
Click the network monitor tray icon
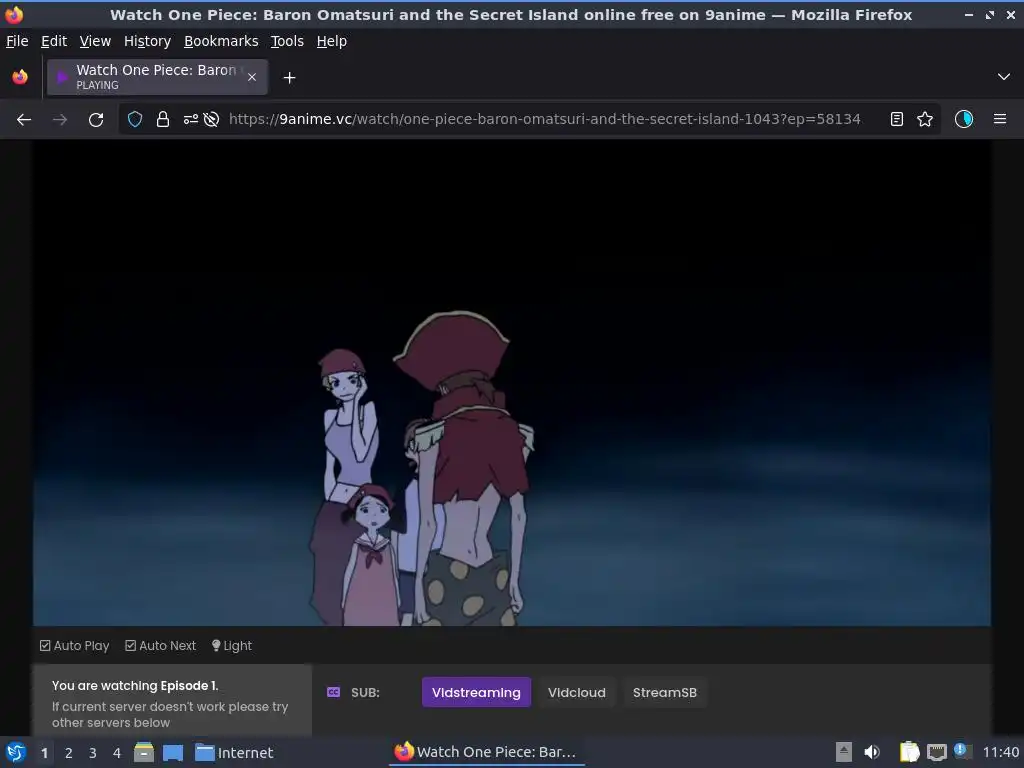click(x=937, y=753)
